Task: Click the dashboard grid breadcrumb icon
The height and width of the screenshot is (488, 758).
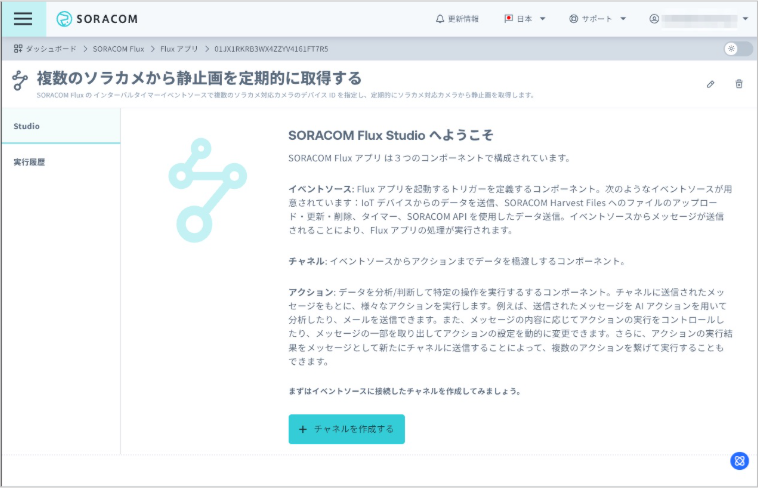Action: (x=18, y=48)
